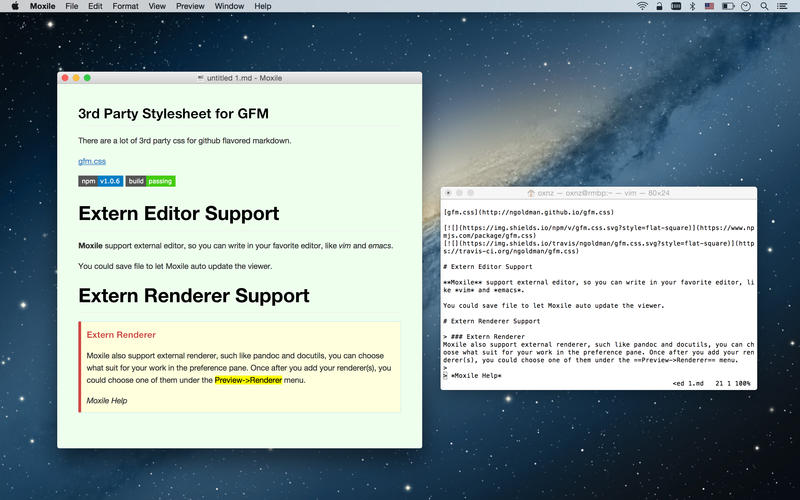Click the Wi-Fi status icon
Viewport: 800px width, 500px height.
pos(642,6)
